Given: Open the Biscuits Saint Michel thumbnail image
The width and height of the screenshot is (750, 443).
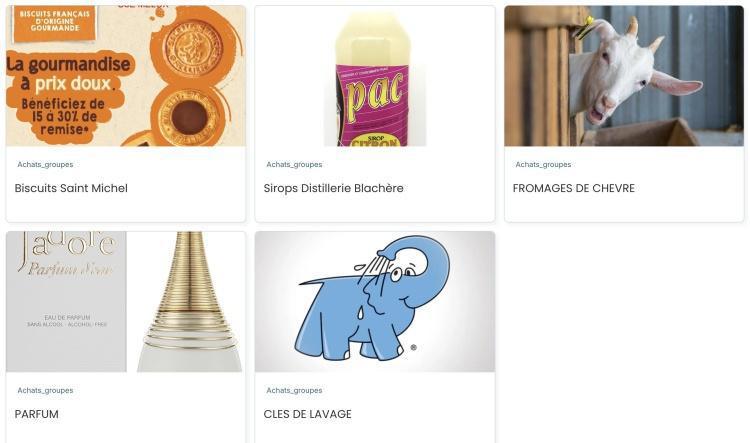Looking at the screenshot, I should pyautogui.click(x=126, y=76).
